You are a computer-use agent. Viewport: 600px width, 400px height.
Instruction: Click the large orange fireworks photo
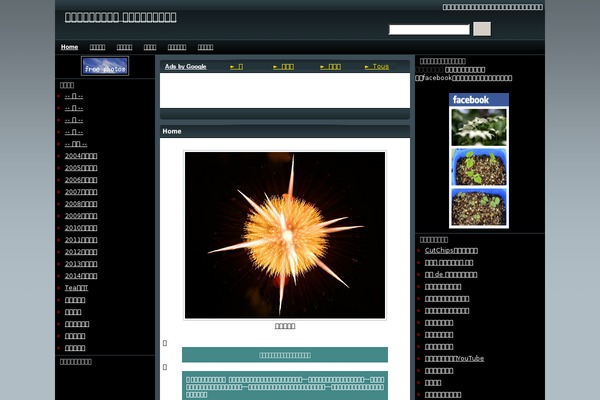click(x=285, y=235)
